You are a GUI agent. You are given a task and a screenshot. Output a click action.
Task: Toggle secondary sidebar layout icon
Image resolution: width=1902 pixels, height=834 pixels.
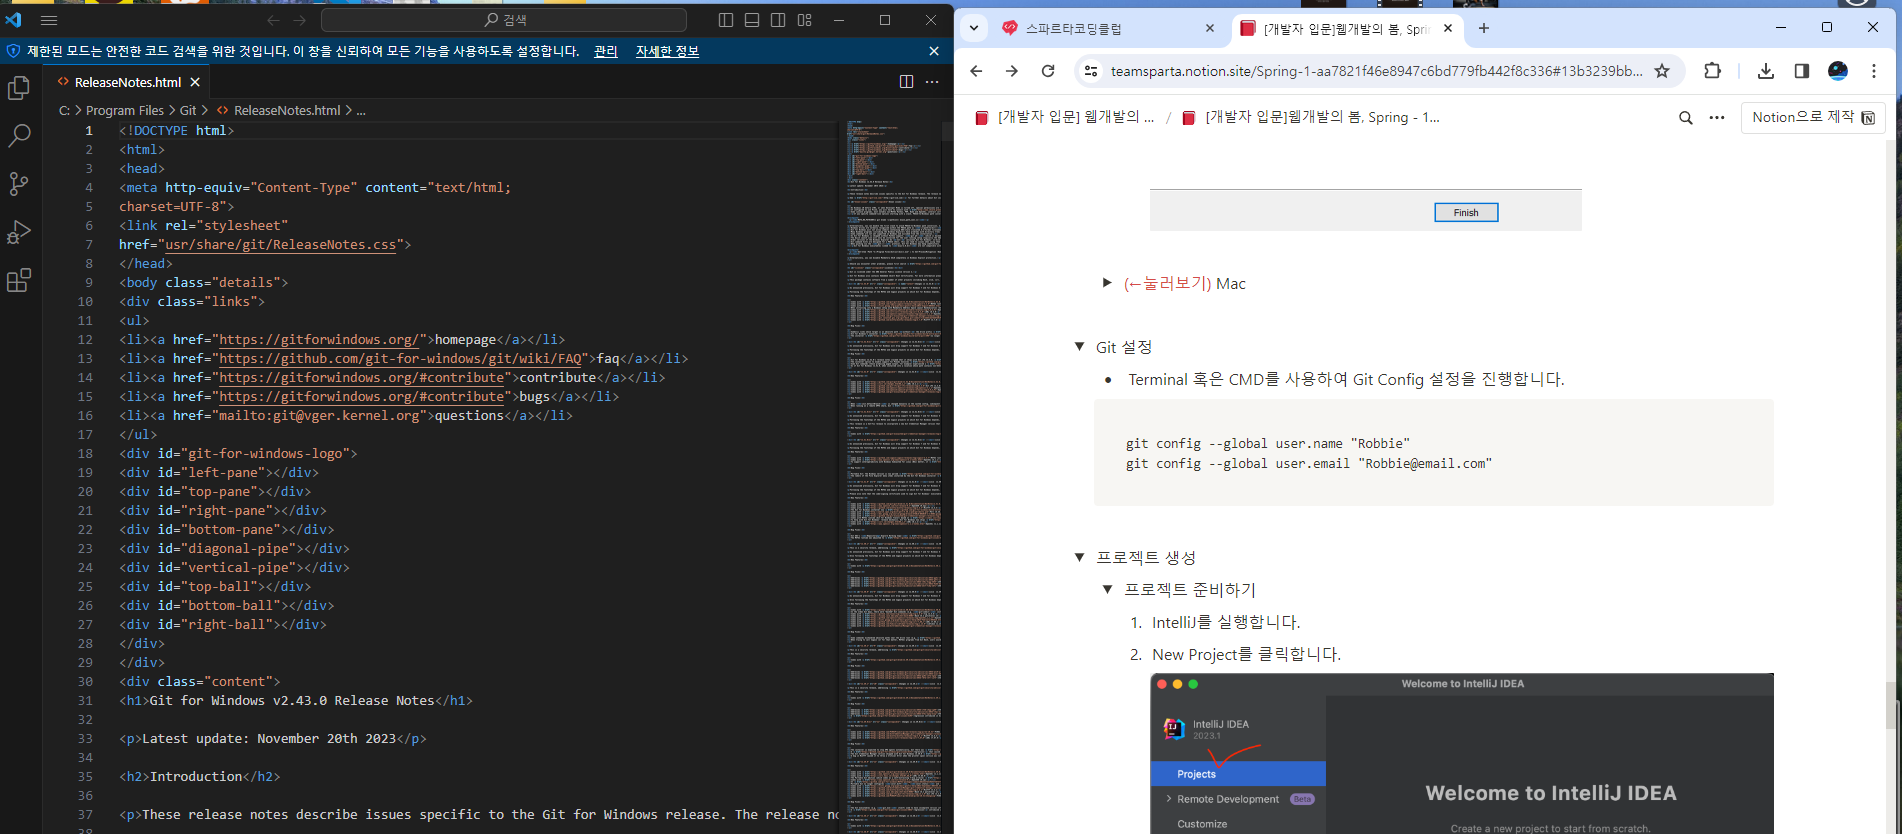[x=778, y=20]
